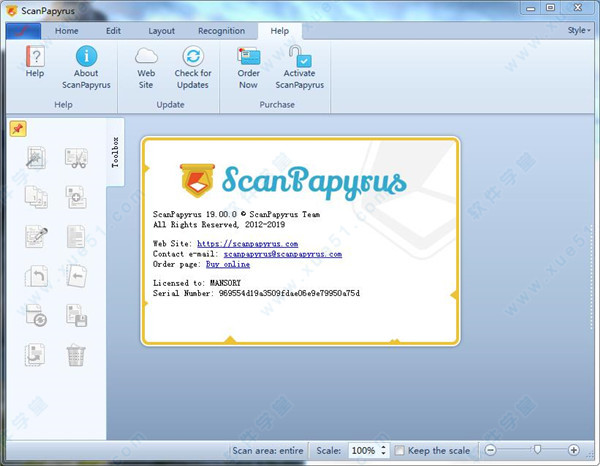Click the trash bin delete tool

pyautogui.click(x=76, y=355)
